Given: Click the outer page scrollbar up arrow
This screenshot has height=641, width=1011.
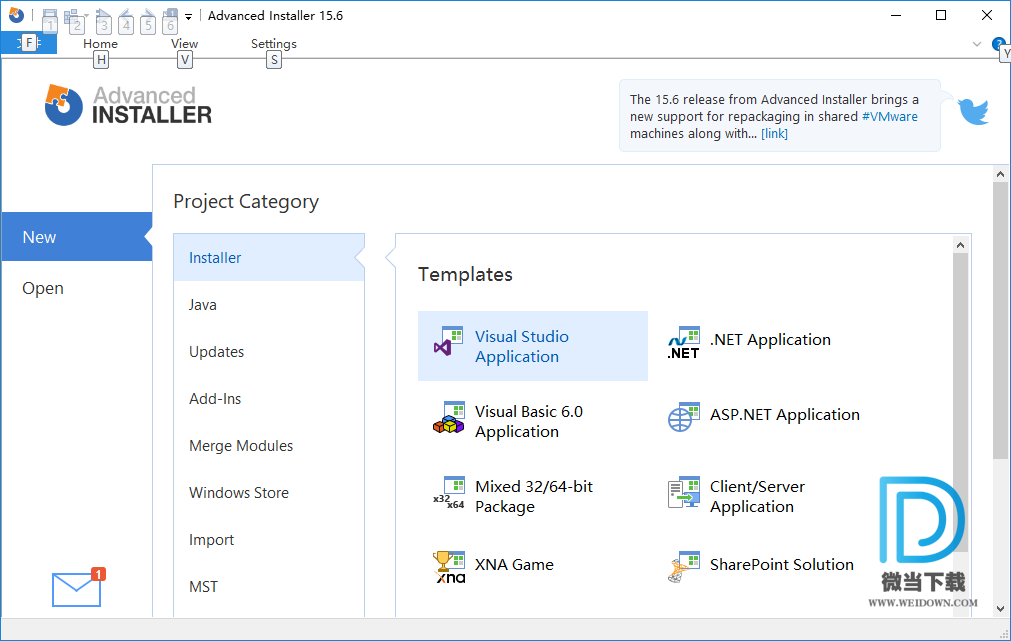Looking at the screenshot, I should (x=1001, y=174).
